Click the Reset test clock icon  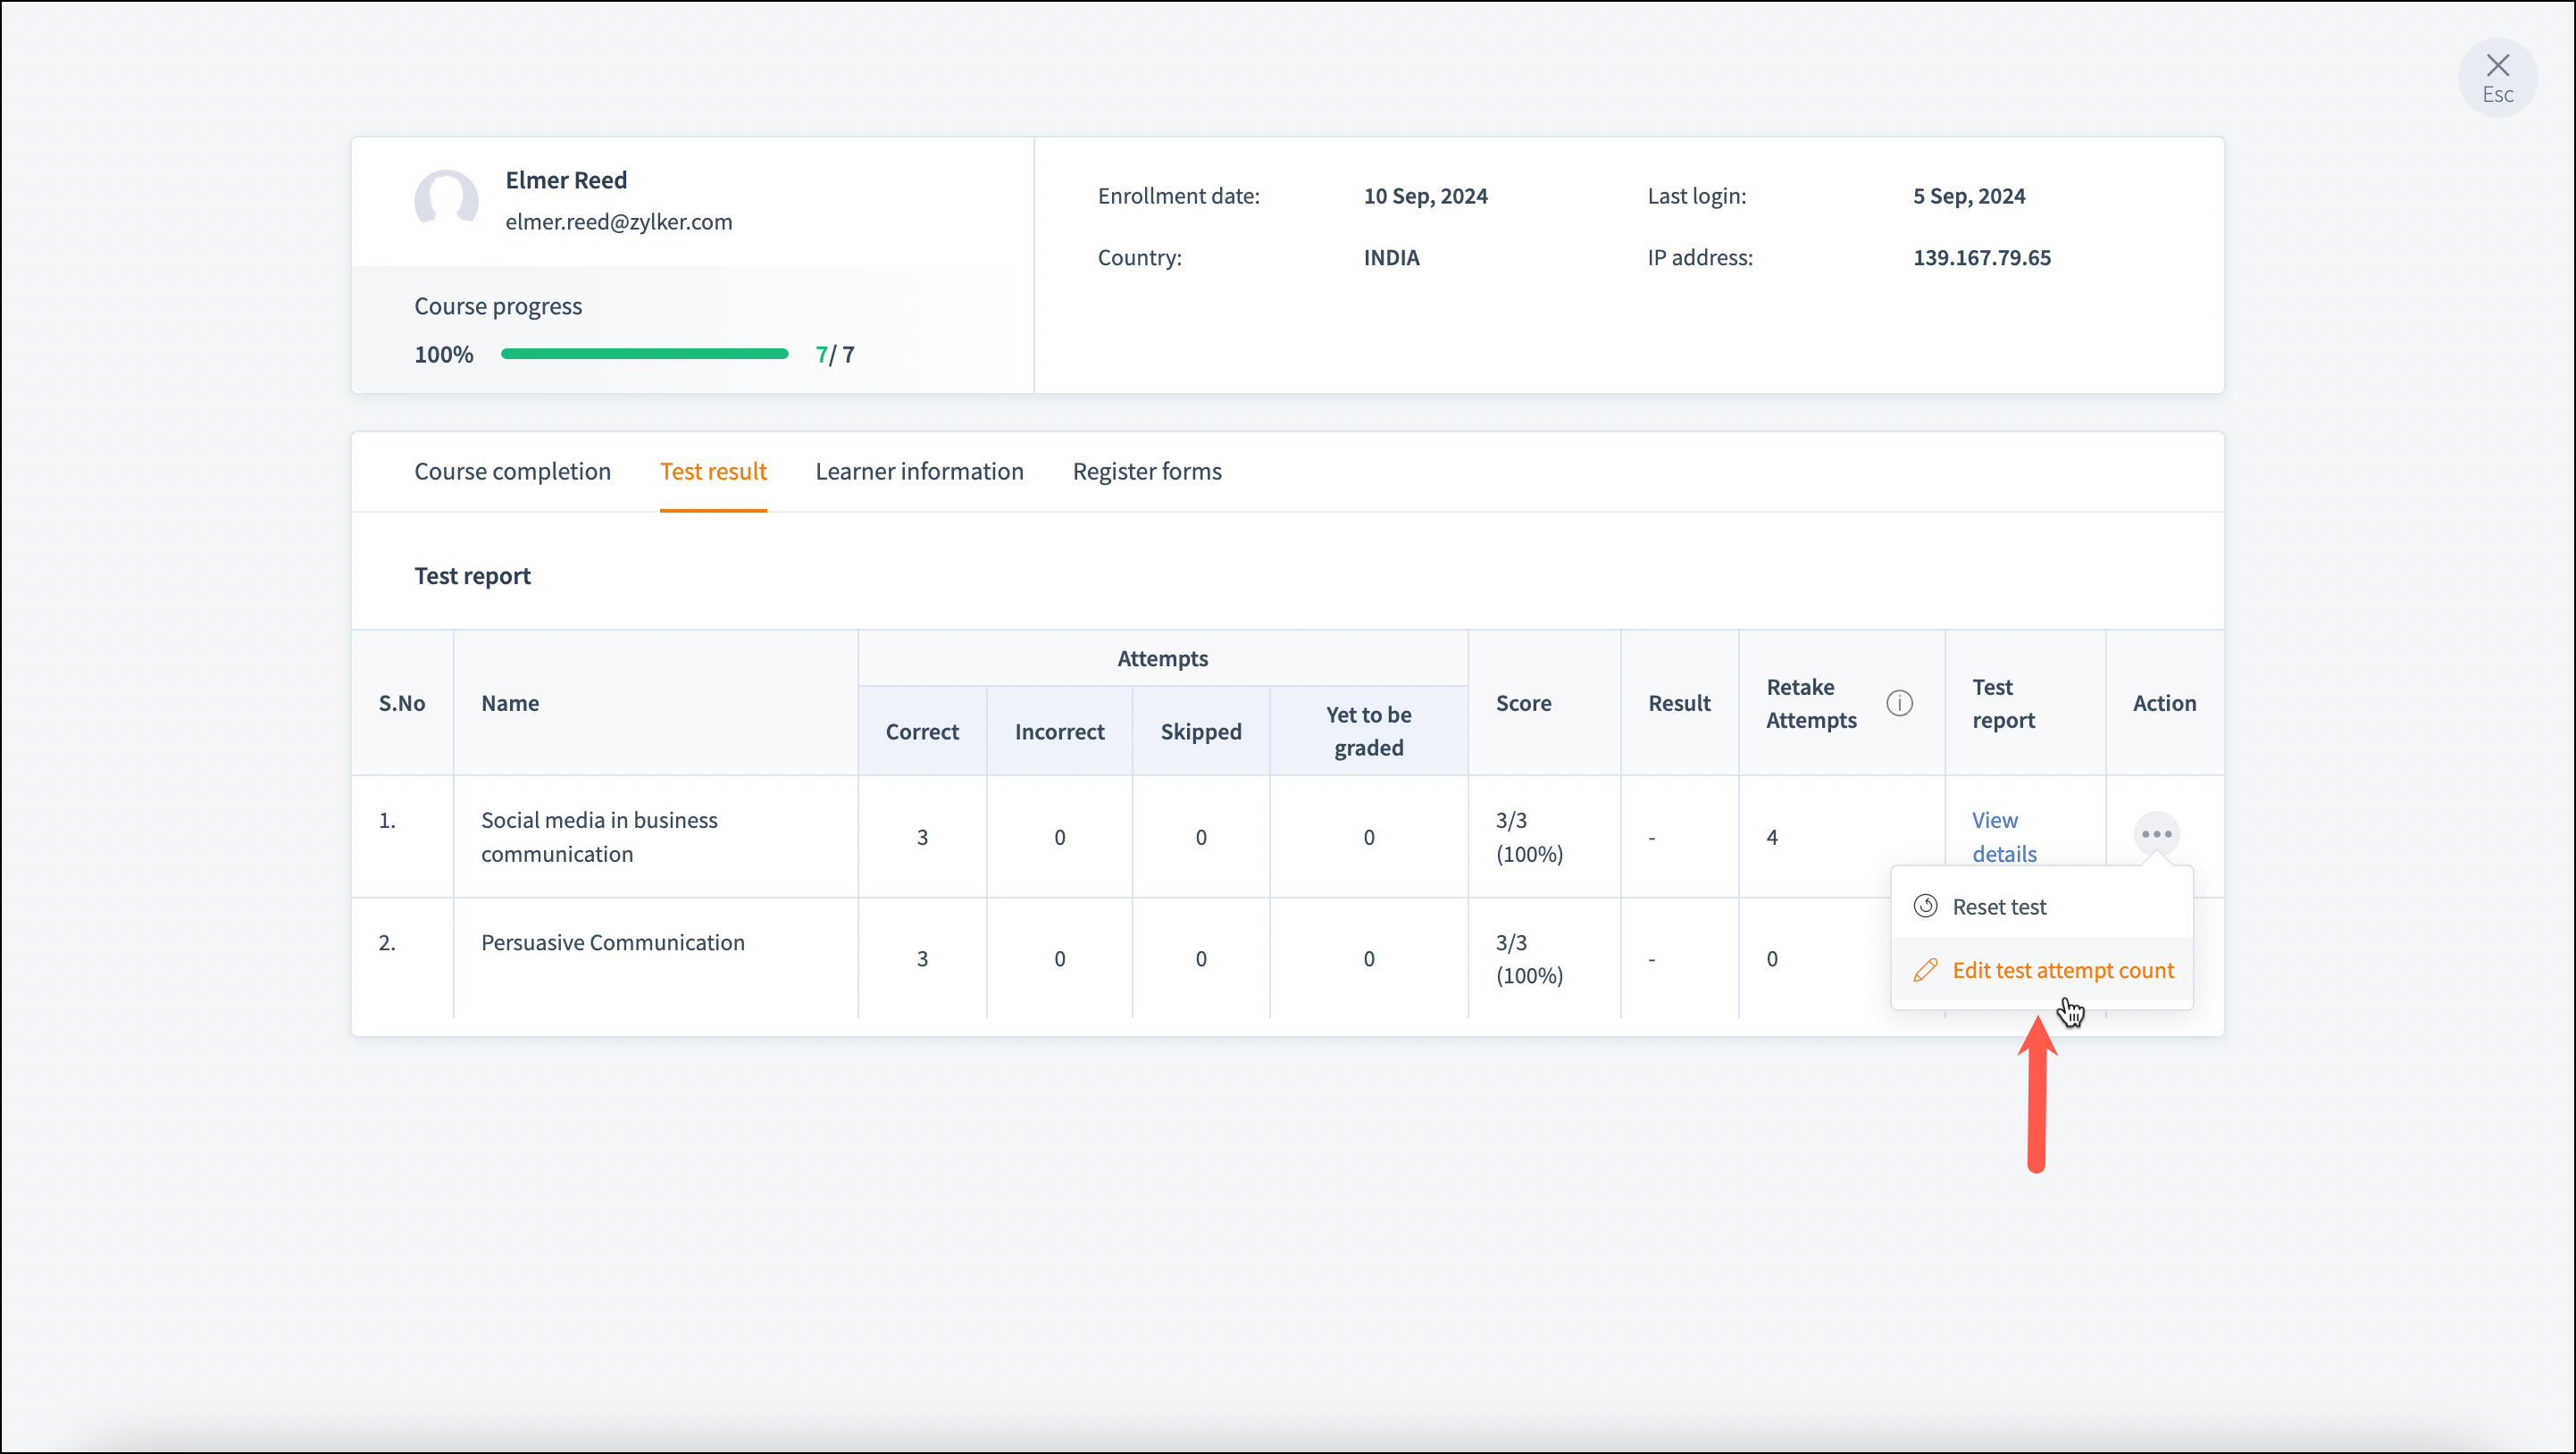pos(1925,906)
